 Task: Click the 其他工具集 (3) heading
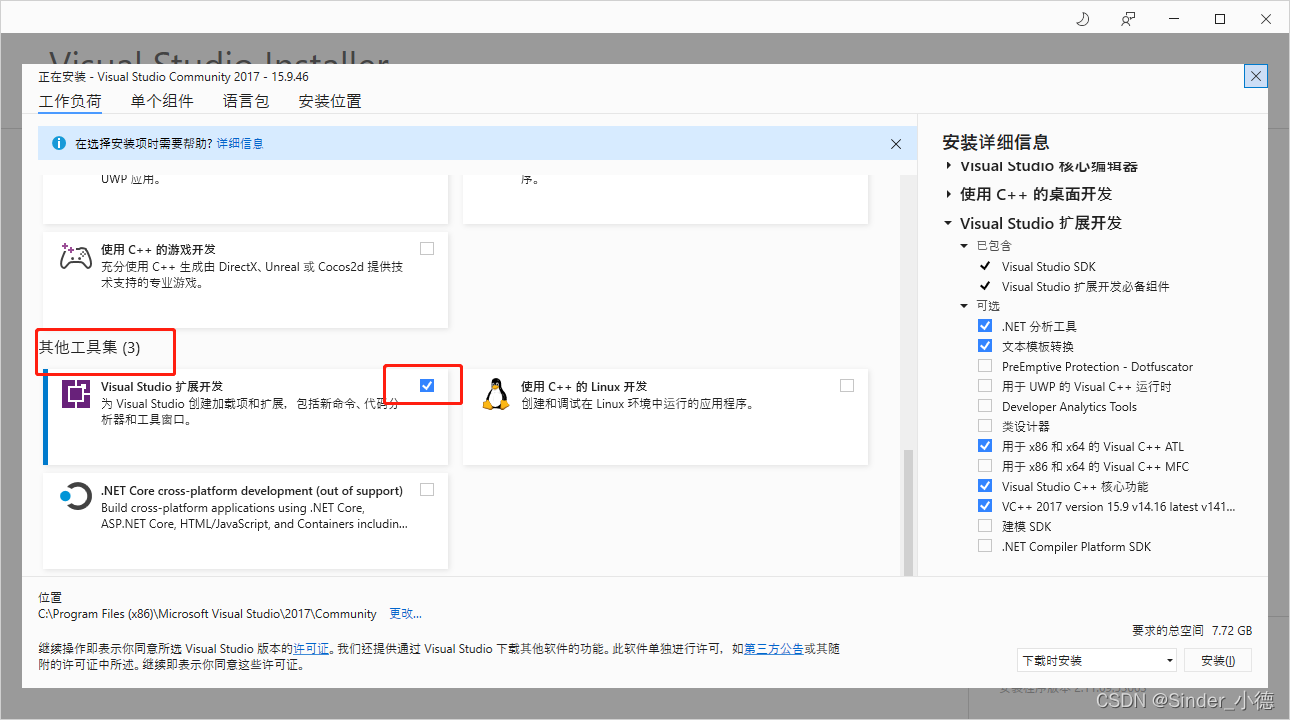tap(90, 348)
